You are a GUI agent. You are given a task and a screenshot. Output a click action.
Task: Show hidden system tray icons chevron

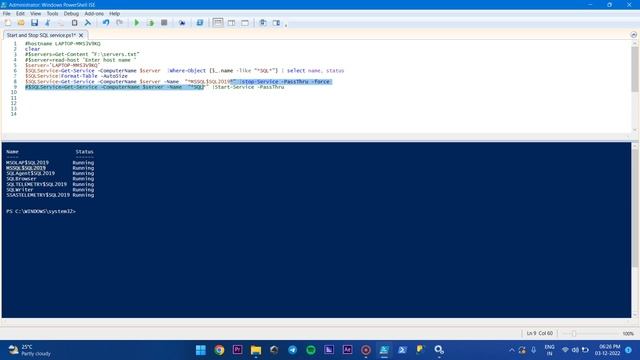pos(512,350)
